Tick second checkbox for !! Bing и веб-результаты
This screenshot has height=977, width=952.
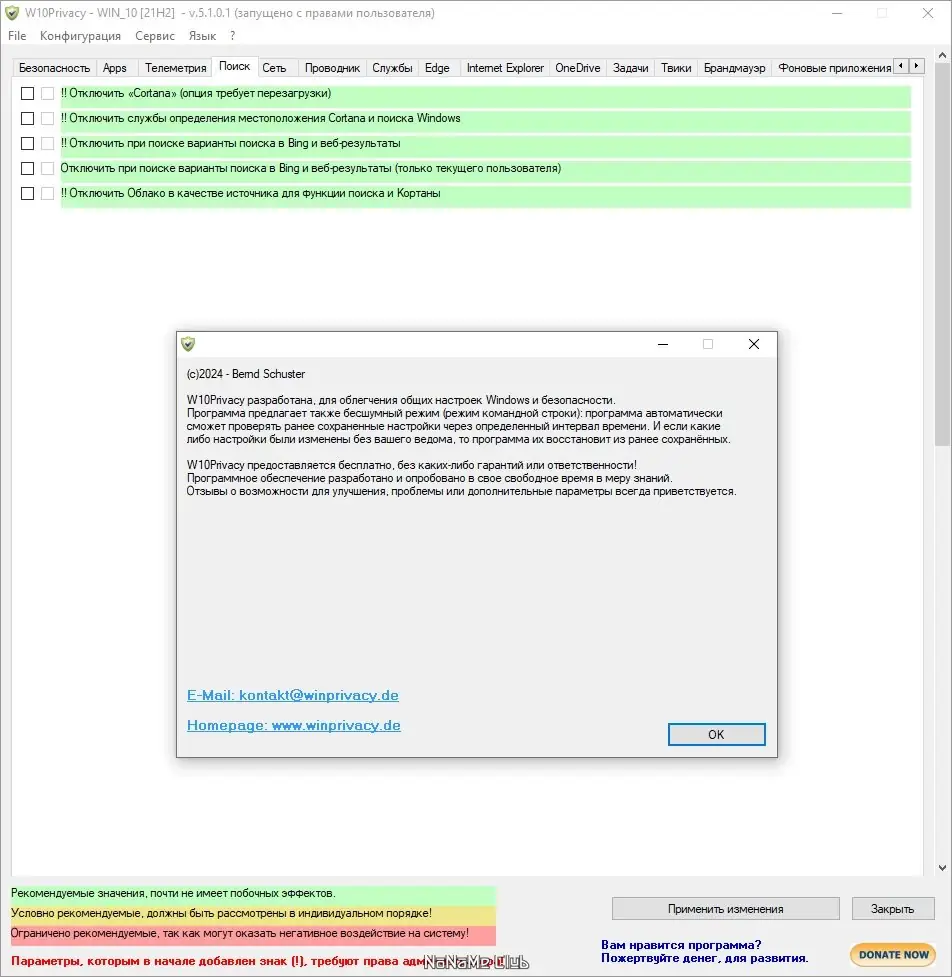click(47, 143)
